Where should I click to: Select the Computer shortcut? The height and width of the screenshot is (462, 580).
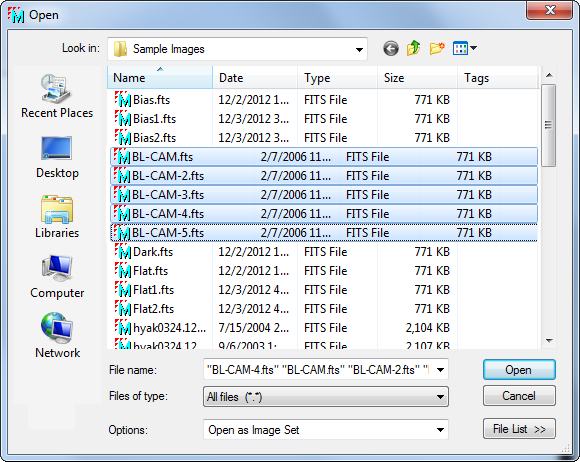tap(57, 277)
